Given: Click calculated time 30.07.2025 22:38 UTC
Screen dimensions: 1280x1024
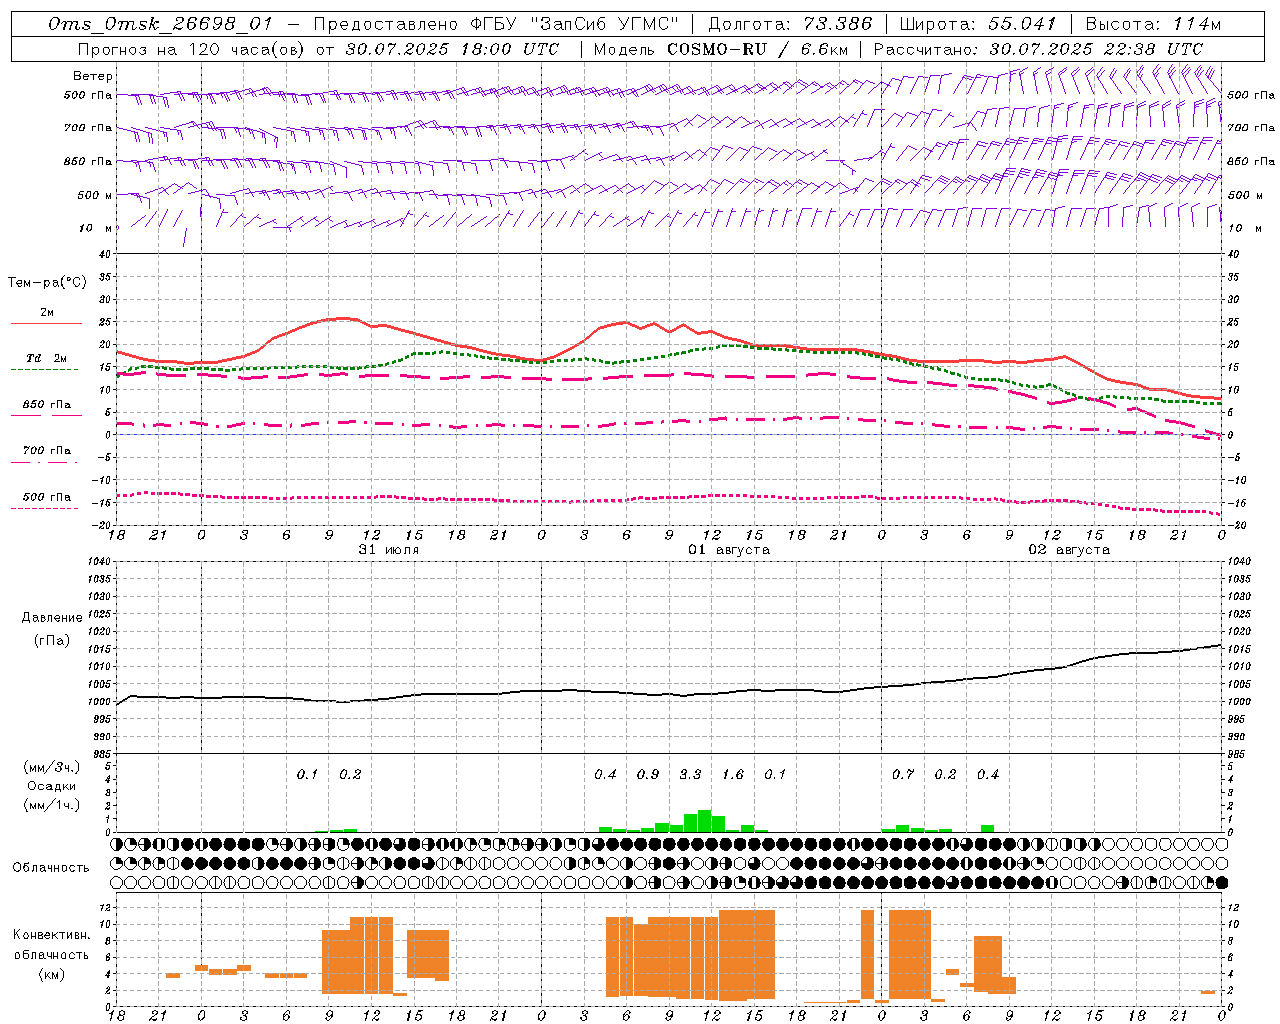Looking at the screenshot, I should (x=1096, y=49).
